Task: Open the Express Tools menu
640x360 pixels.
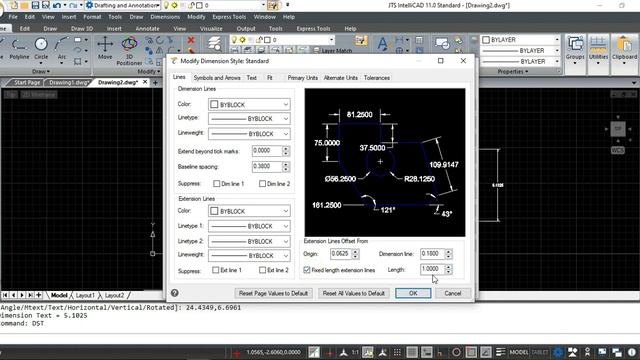Action: click(x=229, y=17)
